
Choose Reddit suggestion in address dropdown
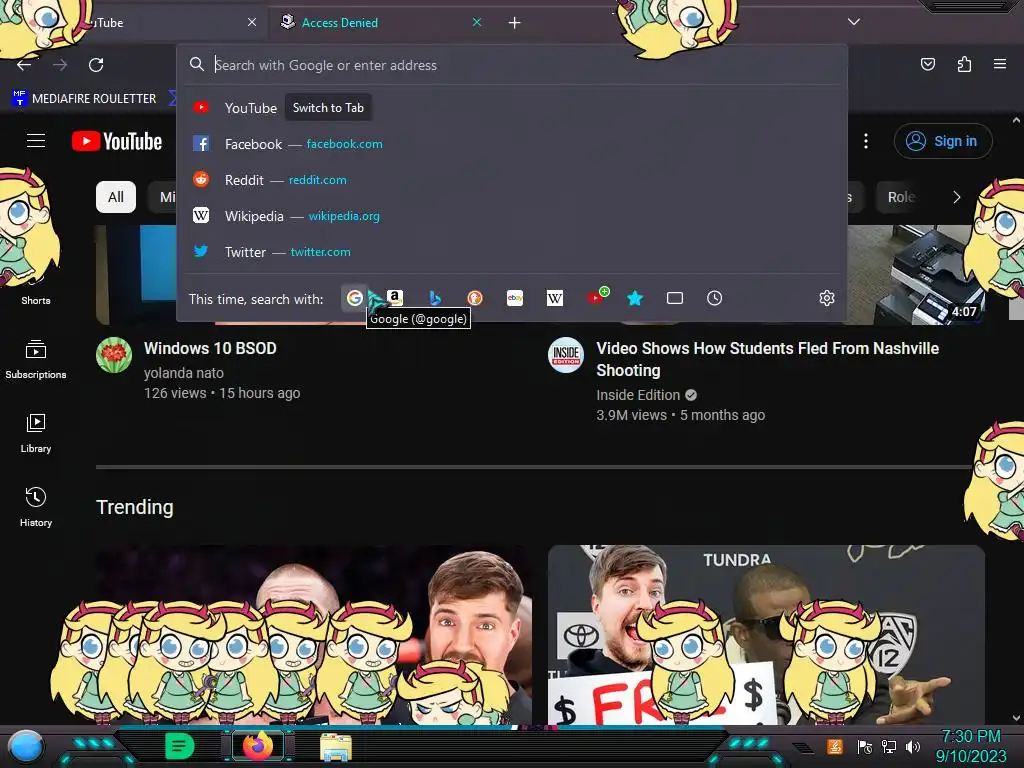coord(511,180)
